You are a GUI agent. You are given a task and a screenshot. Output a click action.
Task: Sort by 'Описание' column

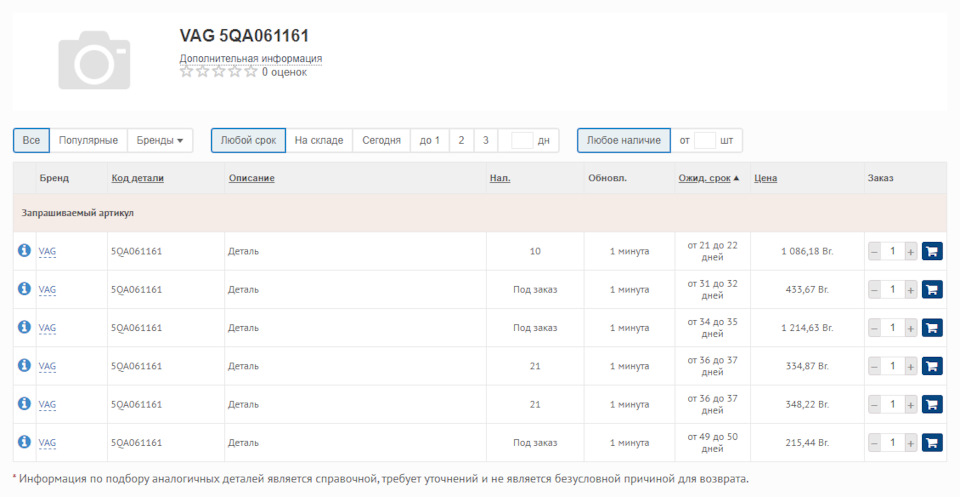click(252, 178)
